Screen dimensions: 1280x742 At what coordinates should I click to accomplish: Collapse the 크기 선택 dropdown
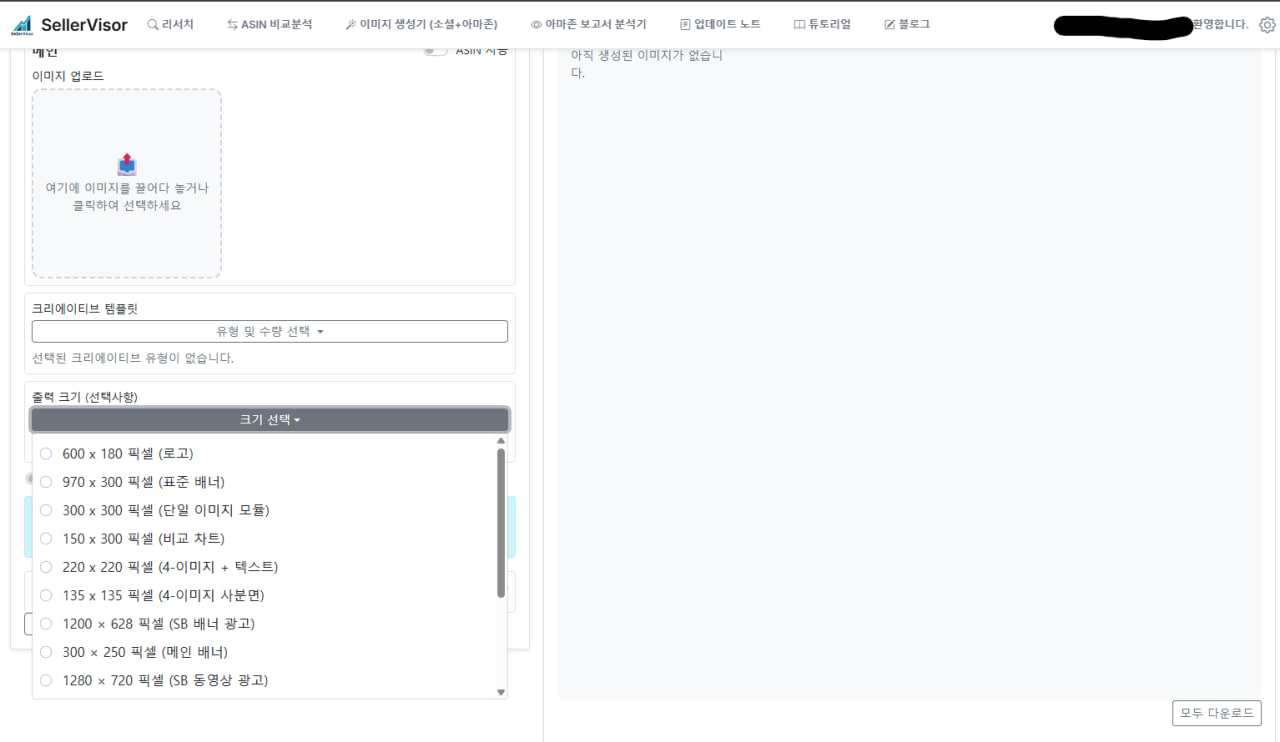point(270,420)
